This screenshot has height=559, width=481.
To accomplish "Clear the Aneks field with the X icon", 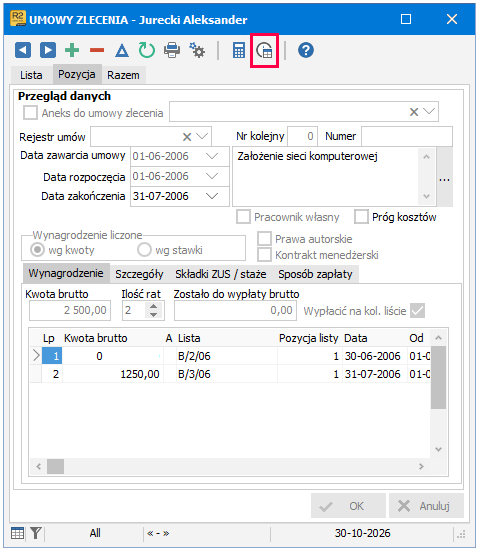I will pos(414,112).
